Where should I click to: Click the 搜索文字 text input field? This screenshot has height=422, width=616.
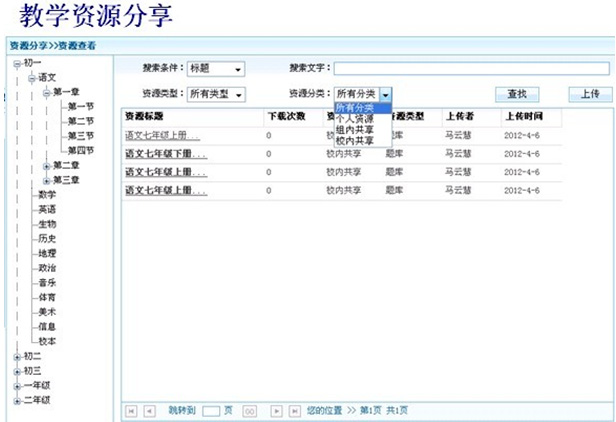470,69
